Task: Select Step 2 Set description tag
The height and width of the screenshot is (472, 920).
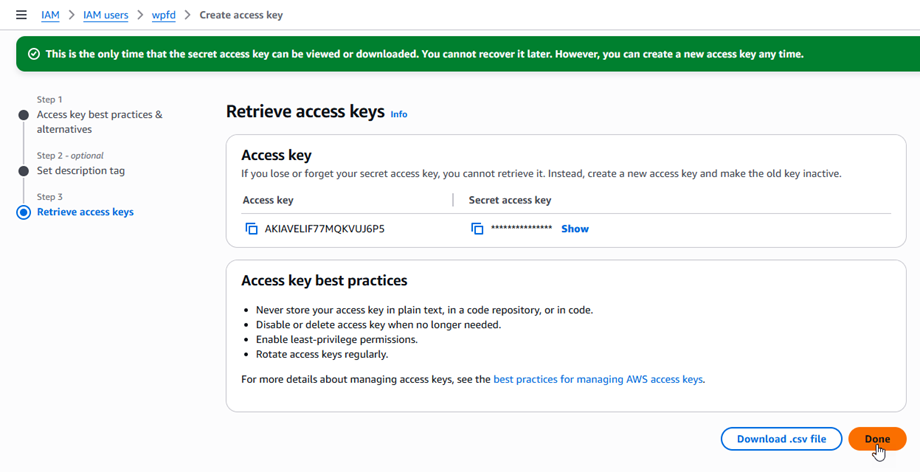Action: coord(81,171)
